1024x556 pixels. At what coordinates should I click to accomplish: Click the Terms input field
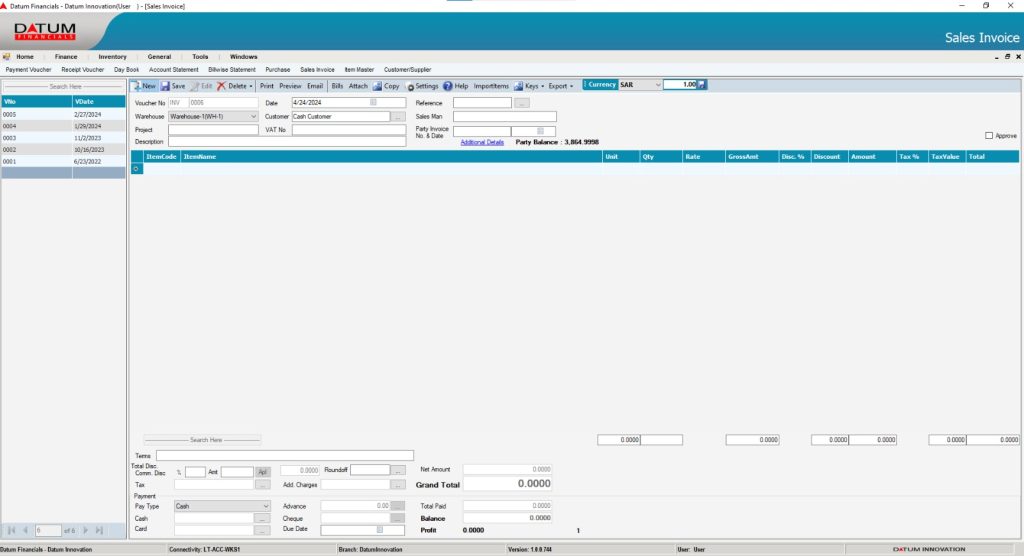285,455
